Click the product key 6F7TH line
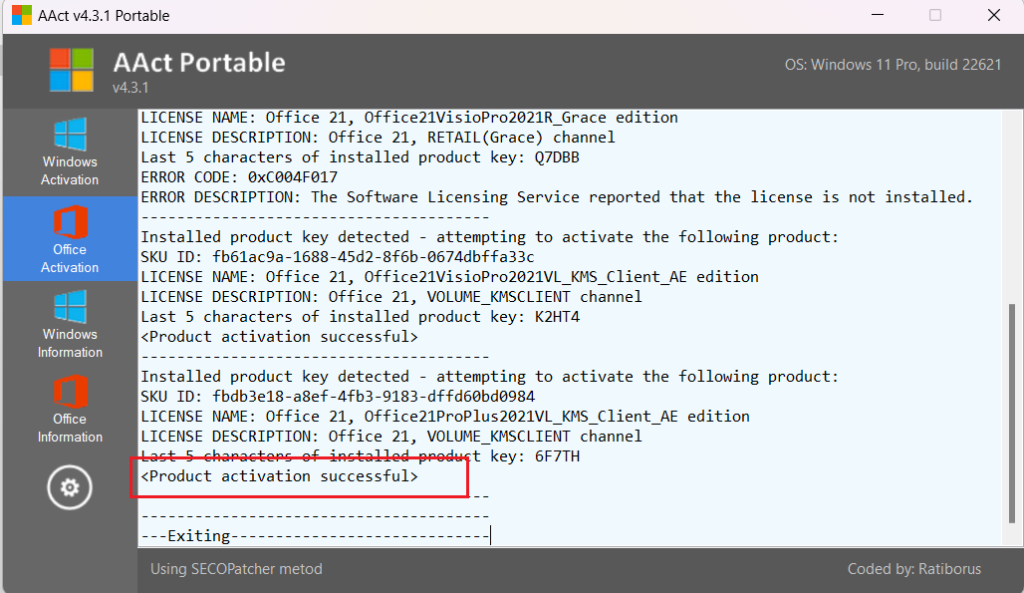The image size is (1024, 593). click(360, 457)
